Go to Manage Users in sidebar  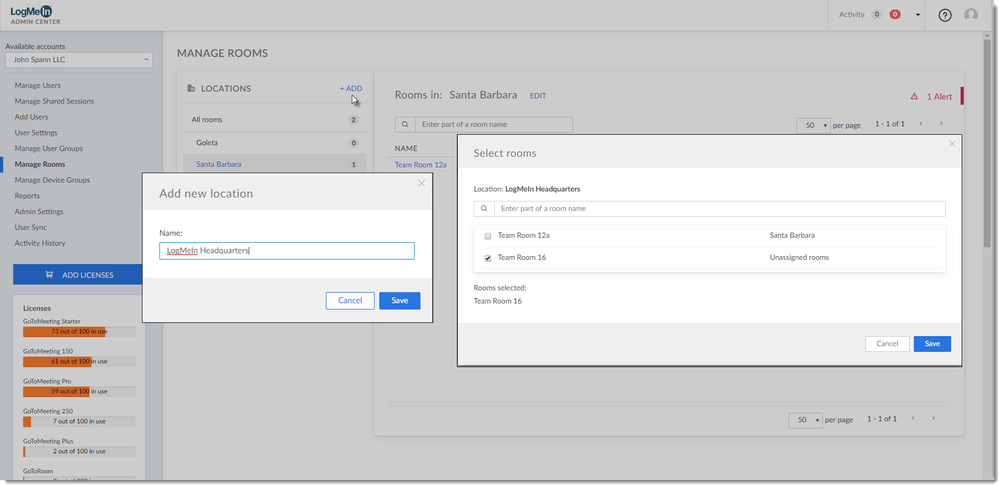[38, 86]
